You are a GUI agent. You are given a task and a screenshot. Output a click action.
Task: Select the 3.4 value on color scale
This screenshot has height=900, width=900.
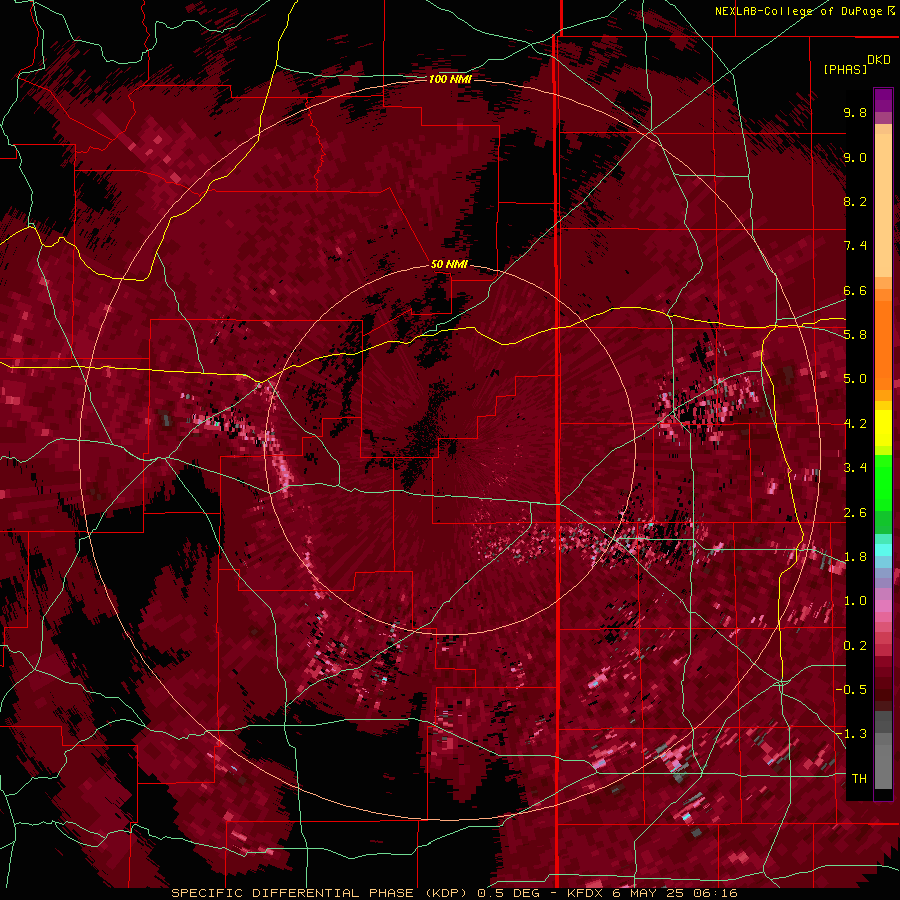855,468
